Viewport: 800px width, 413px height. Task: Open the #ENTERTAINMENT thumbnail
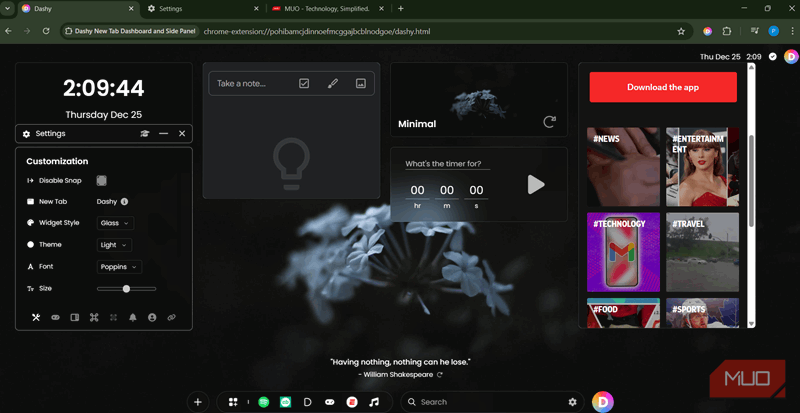[702, 167]
